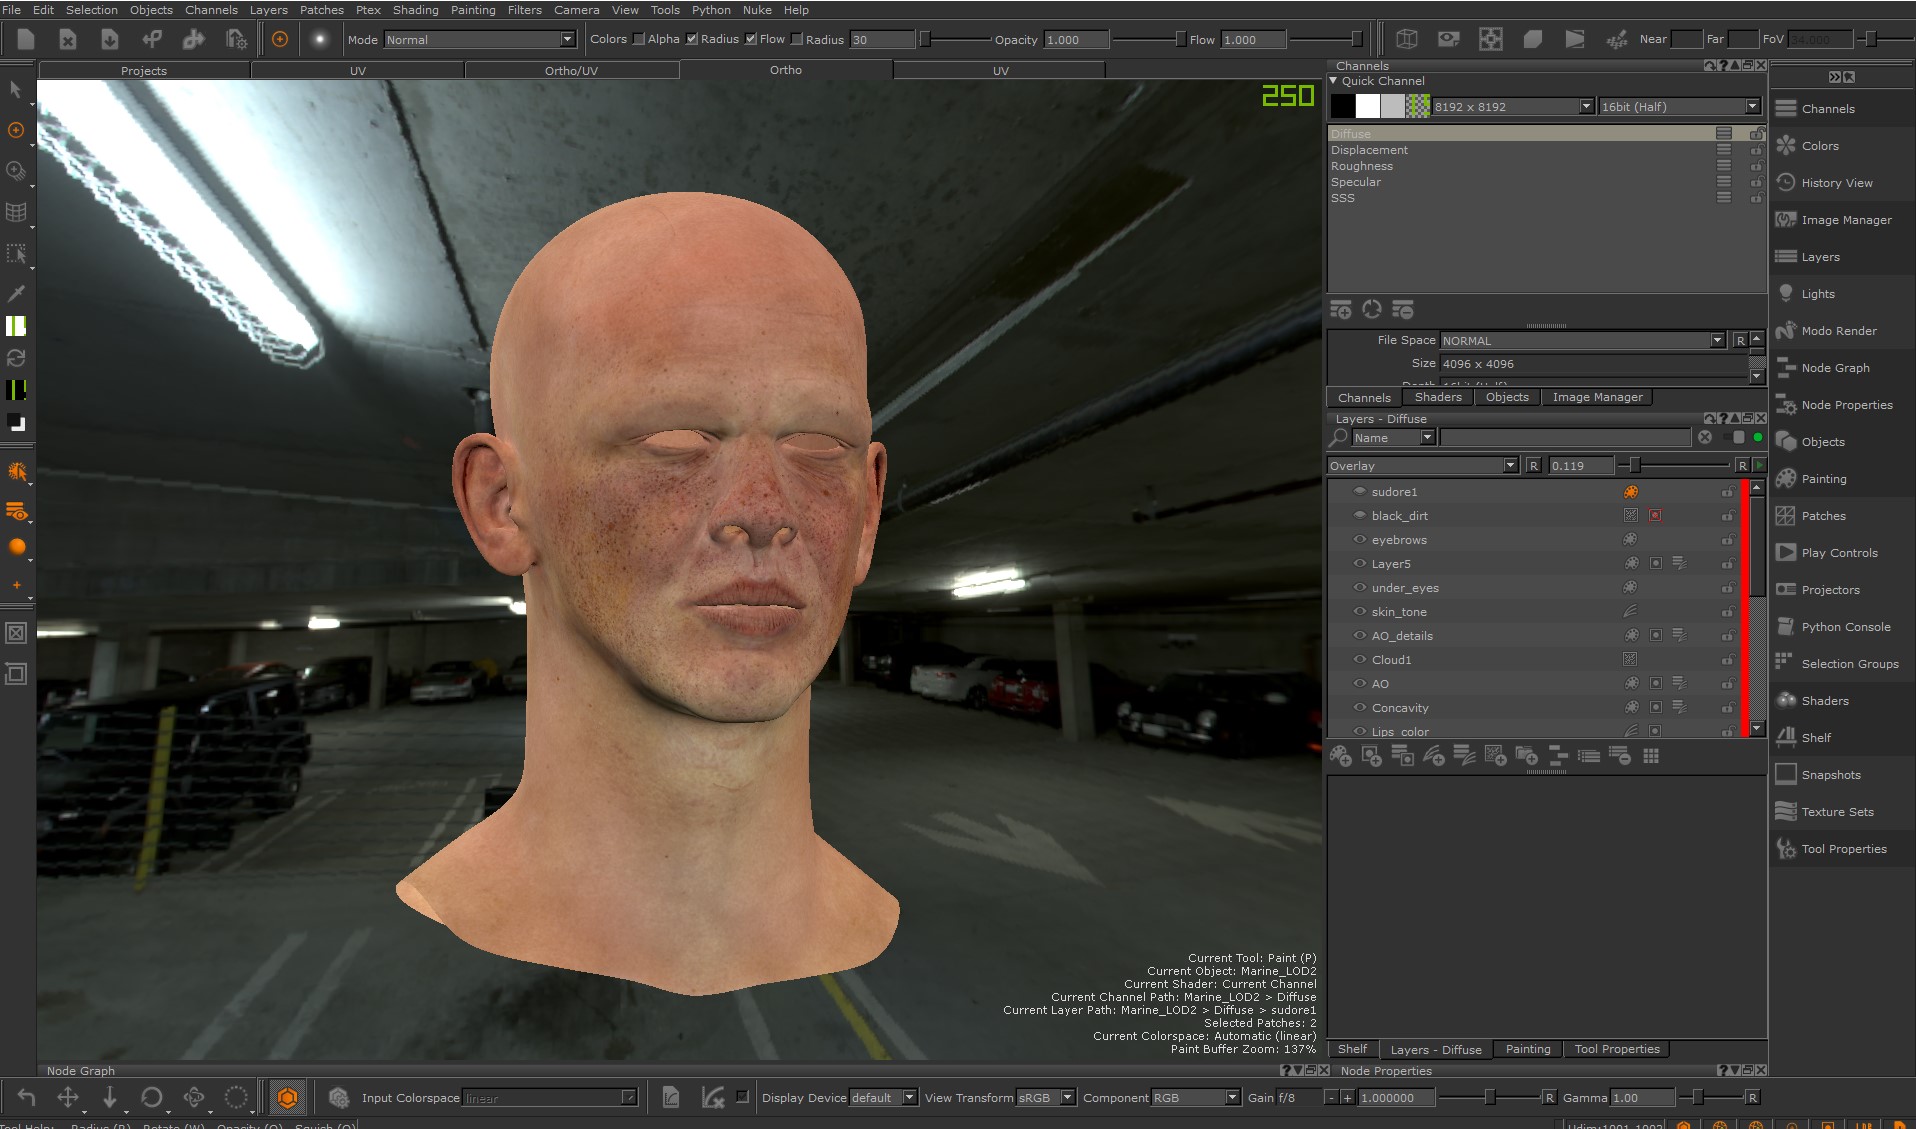Select the Displacement channel
The width and height of the screenshot is (1916, 1129).
click(1369, 150)
